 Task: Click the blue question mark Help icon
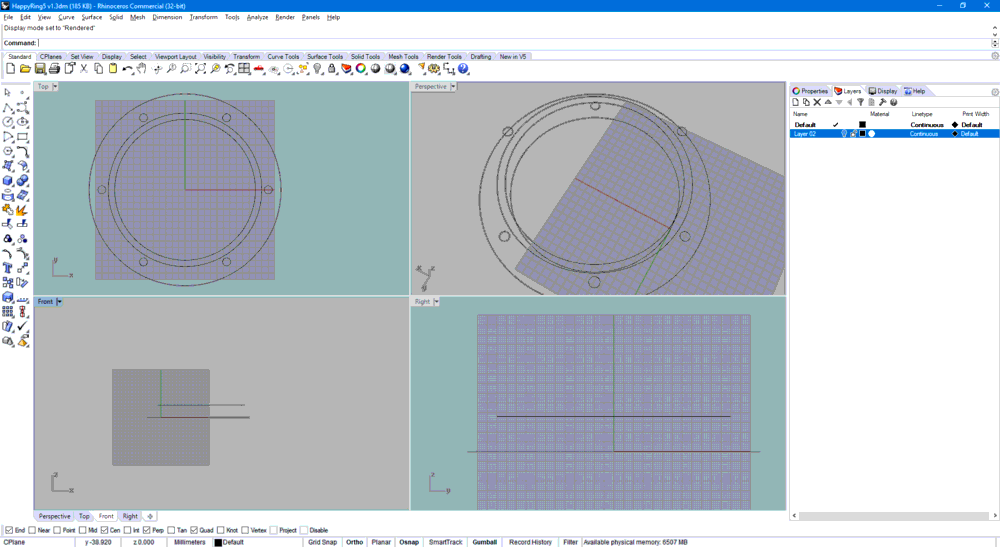point(463,69)
